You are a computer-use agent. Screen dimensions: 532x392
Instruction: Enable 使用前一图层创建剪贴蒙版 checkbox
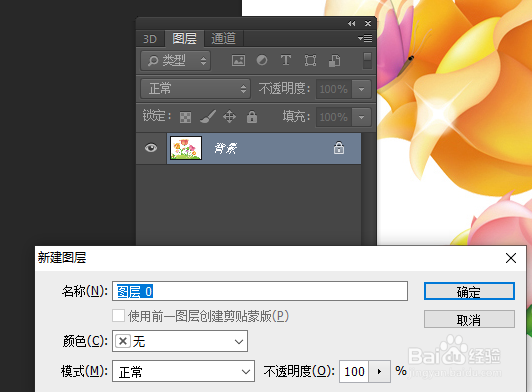[118, 316]
